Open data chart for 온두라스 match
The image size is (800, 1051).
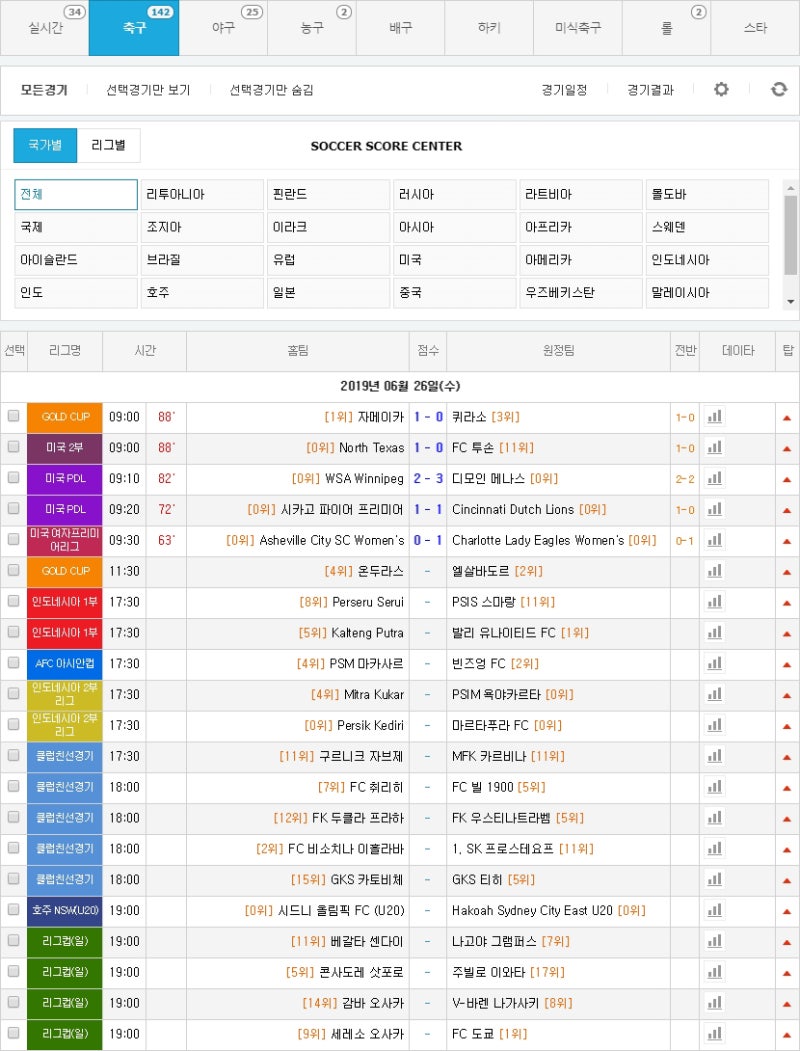coord(714,571)
